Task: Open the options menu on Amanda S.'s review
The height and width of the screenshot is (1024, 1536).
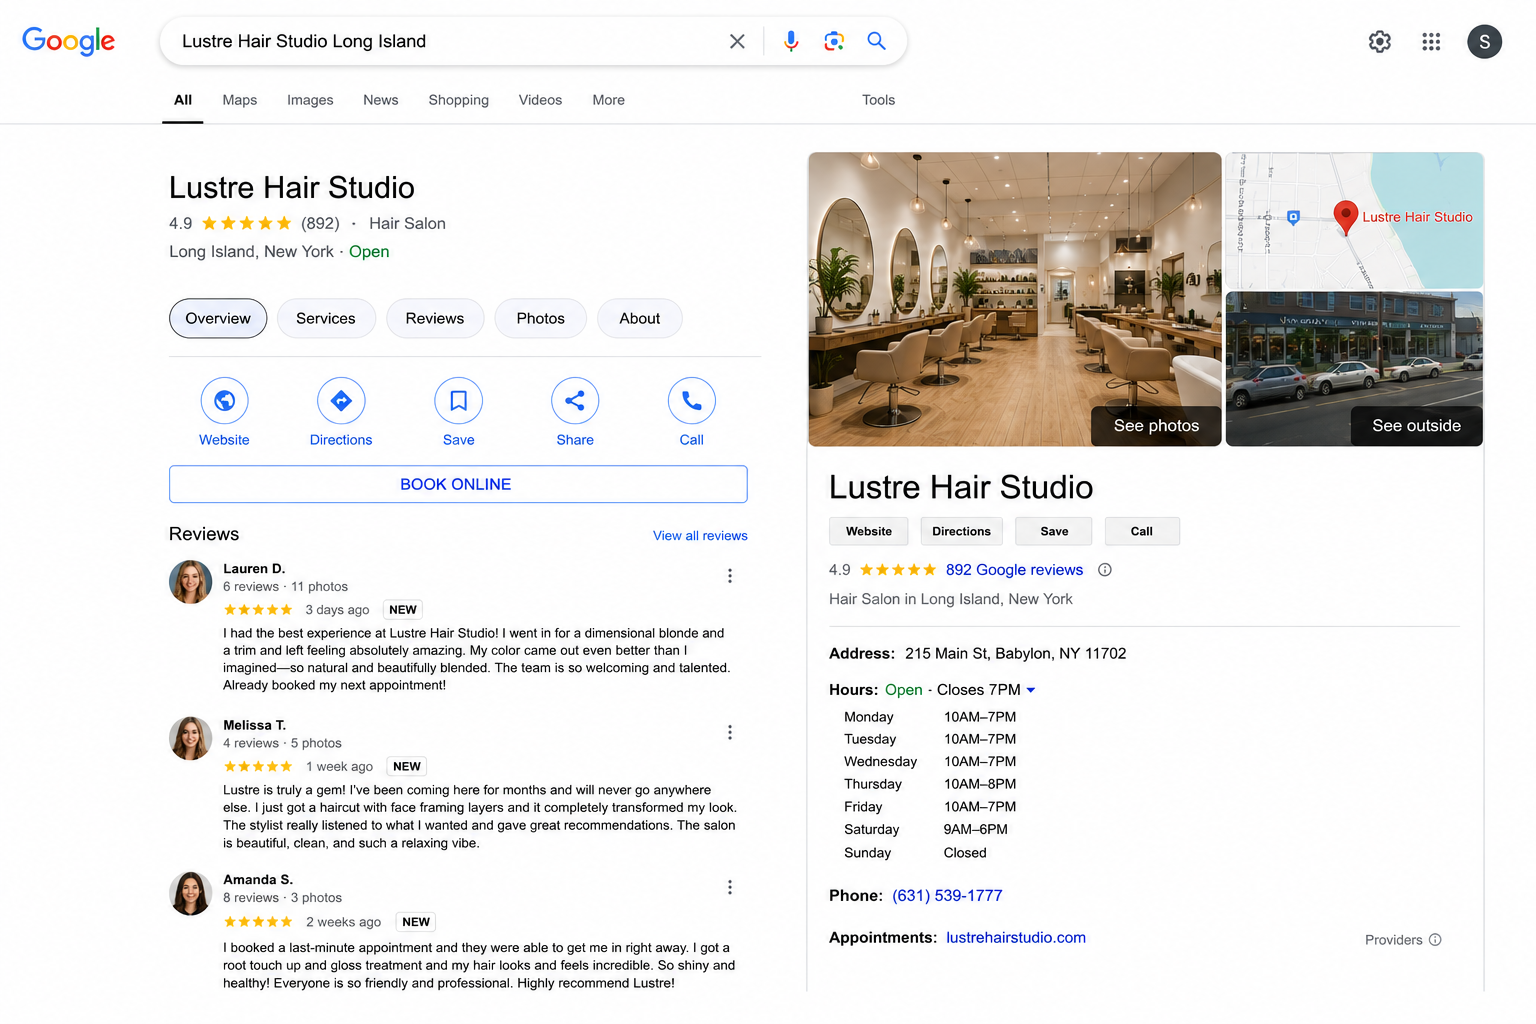Action: coord(730,887)
